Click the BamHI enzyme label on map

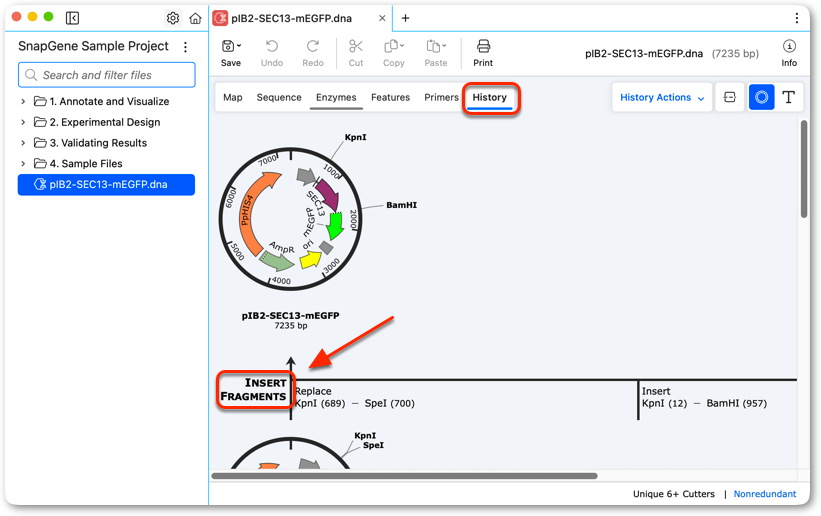(x=402, y=205)
